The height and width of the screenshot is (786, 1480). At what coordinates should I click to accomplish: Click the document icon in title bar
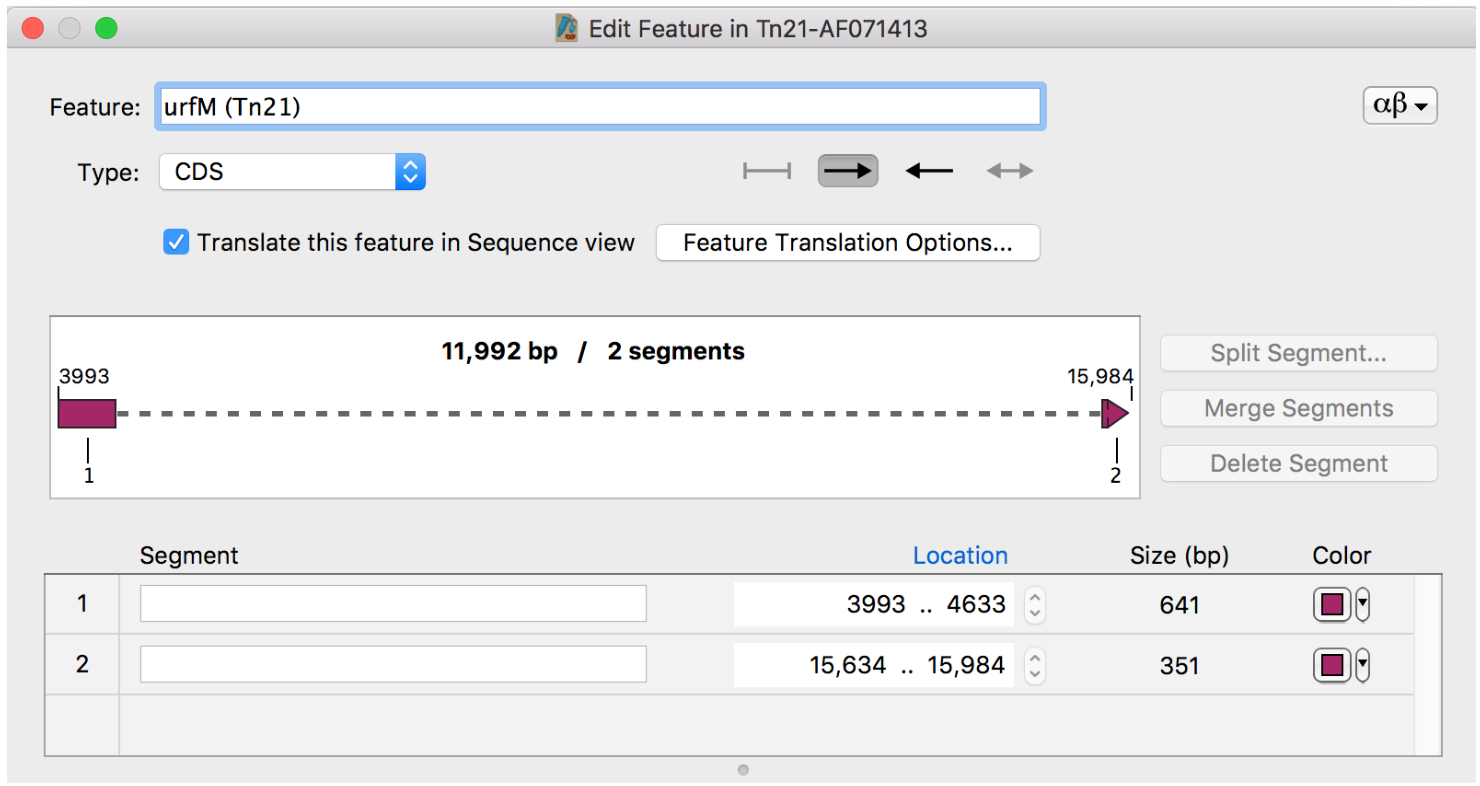coord(567,29)
